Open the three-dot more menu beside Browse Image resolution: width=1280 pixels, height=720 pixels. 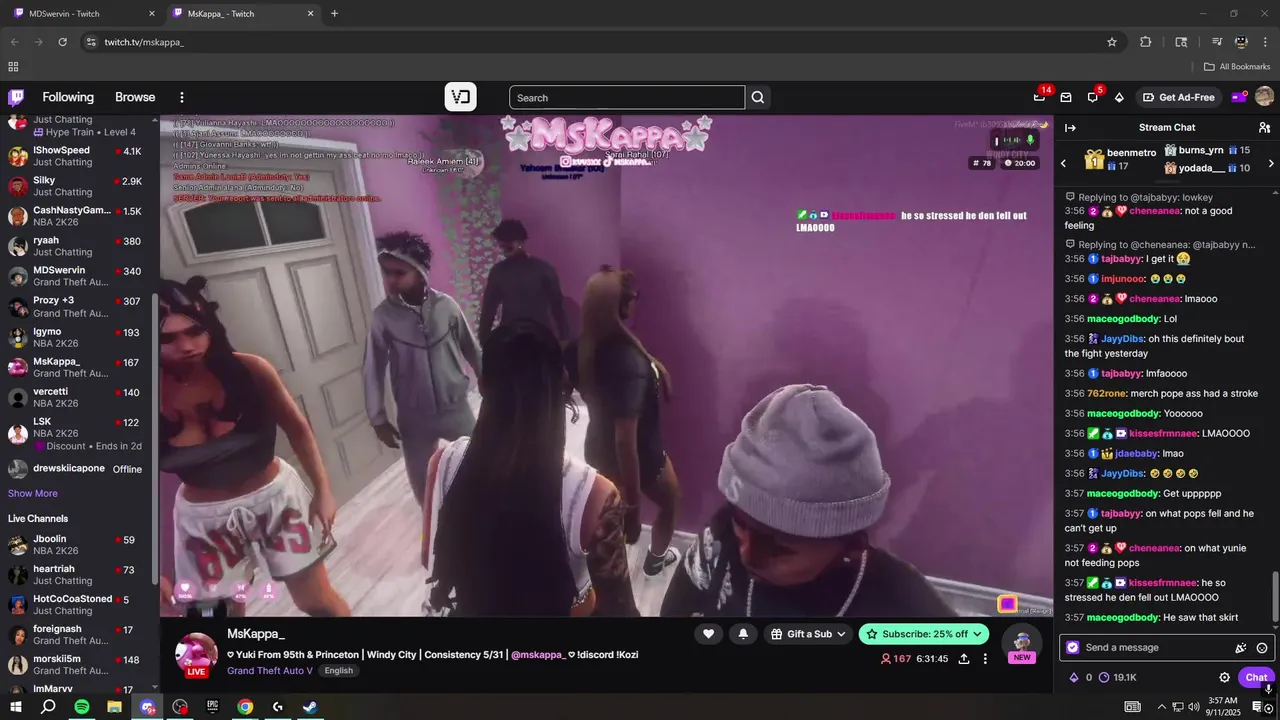click(x=182, y=97)
